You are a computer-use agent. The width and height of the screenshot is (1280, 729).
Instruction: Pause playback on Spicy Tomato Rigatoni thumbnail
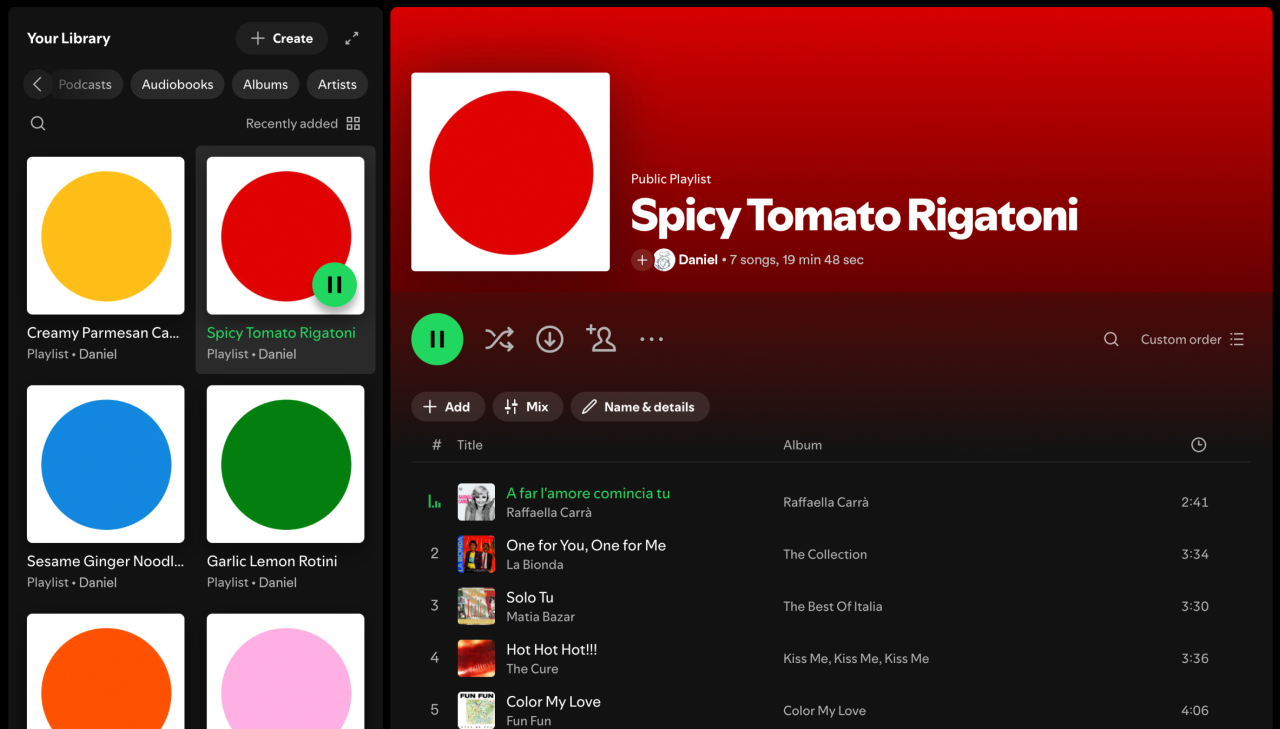[x=335, y=284]
